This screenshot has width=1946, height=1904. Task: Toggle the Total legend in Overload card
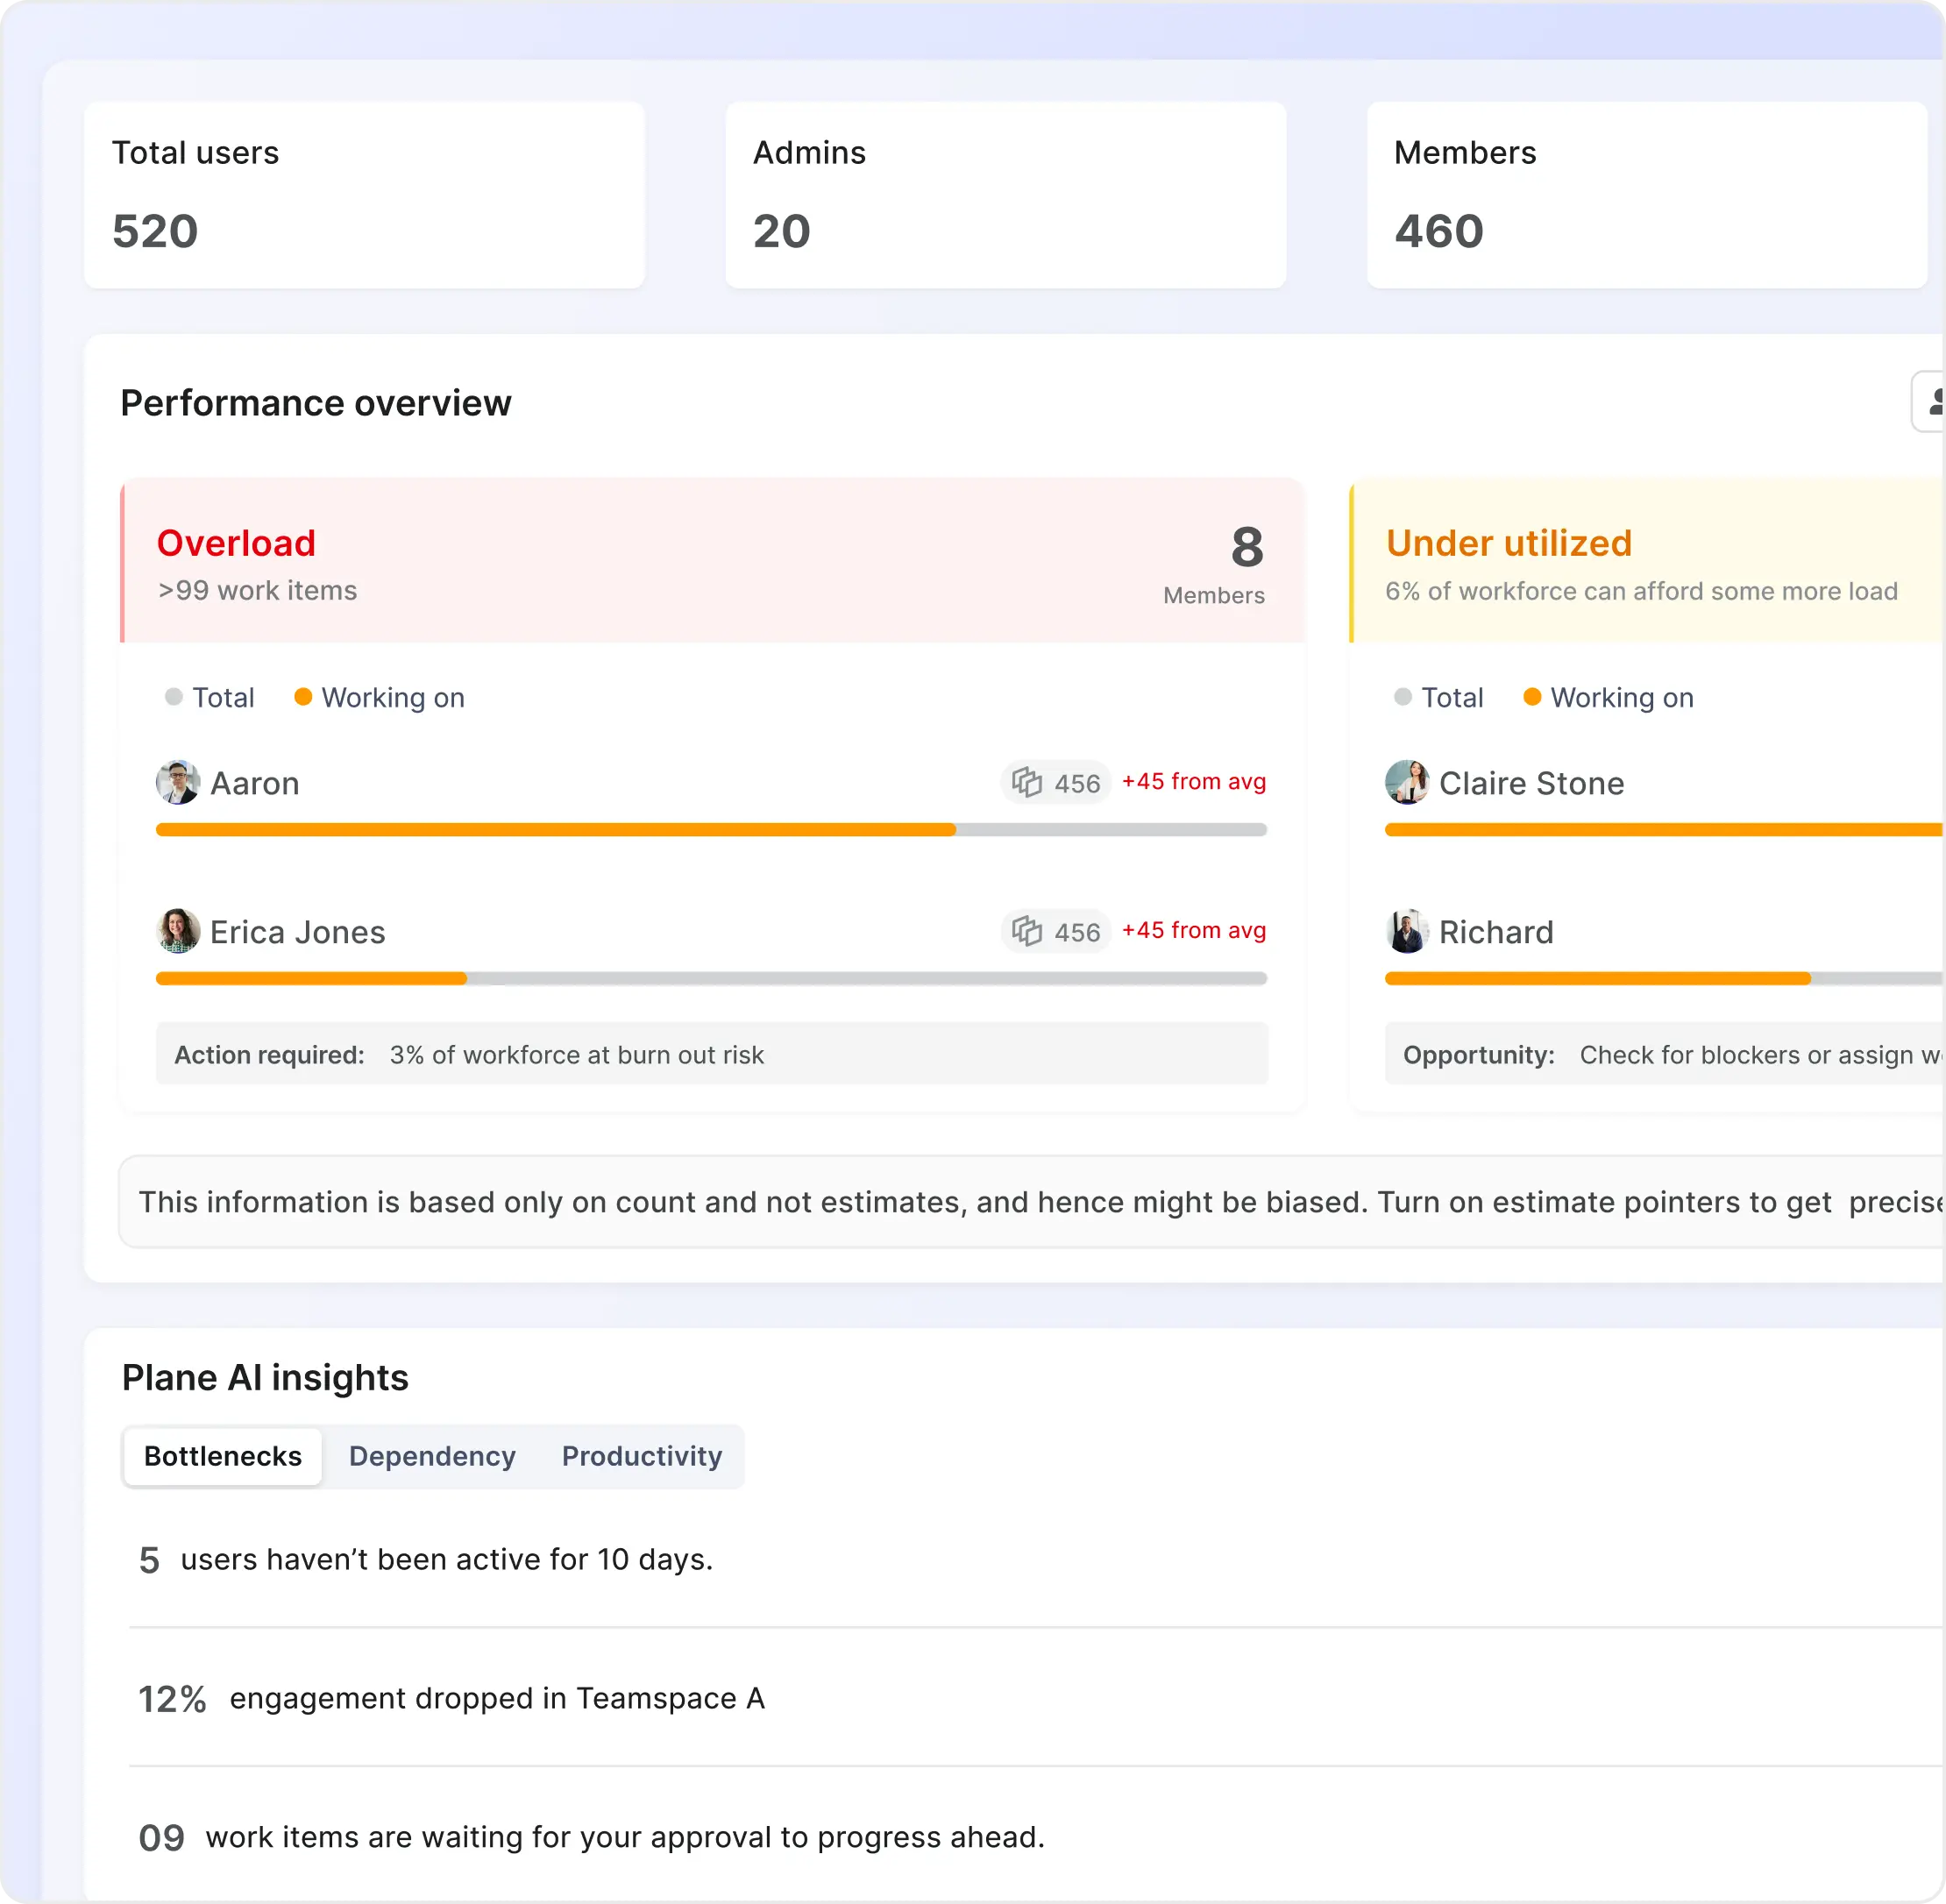pos(210,697)
